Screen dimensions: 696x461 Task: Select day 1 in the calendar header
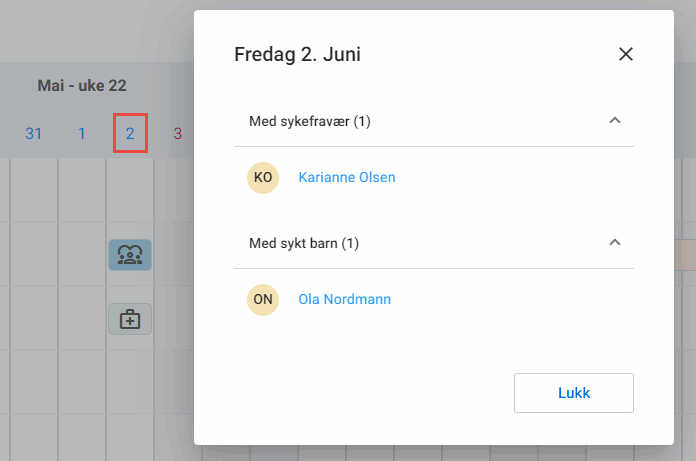[82, 133]
